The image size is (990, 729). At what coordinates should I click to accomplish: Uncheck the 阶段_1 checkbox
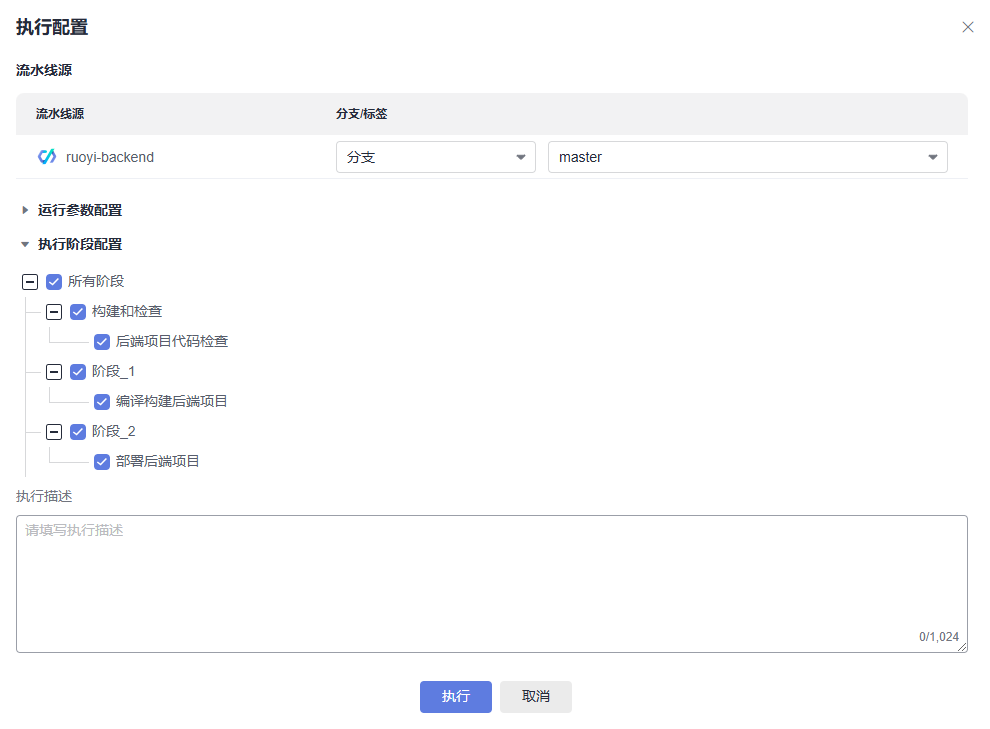(78, 372)
